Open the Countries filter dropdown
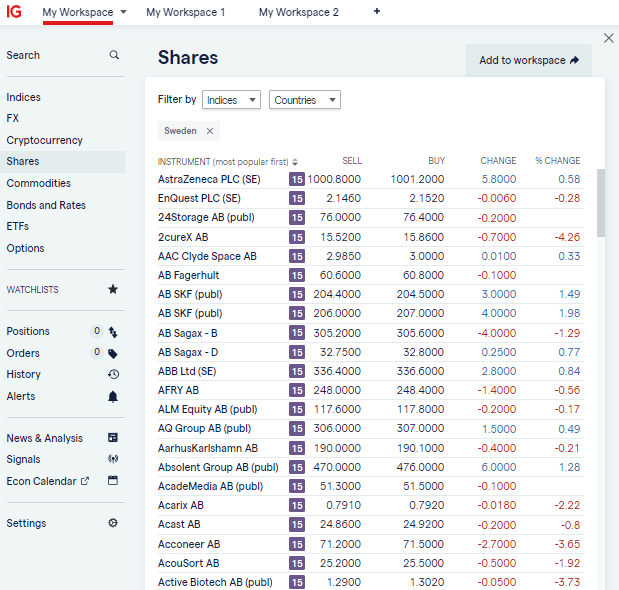619x590 pixels. (305, 100)
